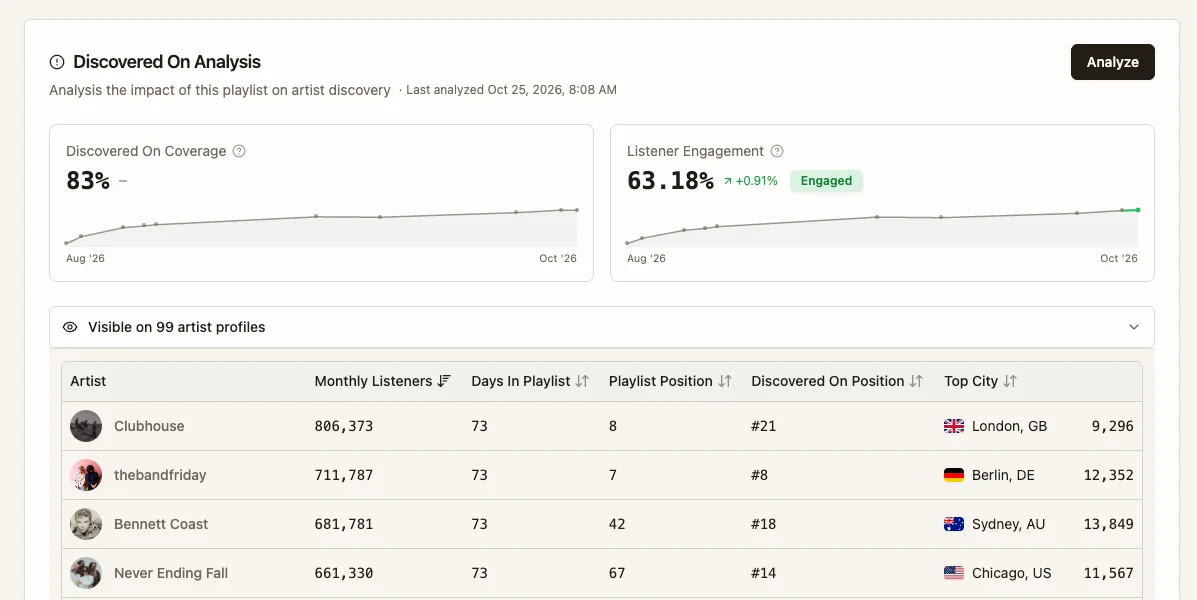Image resolution: width=1197 pixels, height=600 pixels.
Task: Click the Discovered On Position header text
Action: click(x=828, y=381)
